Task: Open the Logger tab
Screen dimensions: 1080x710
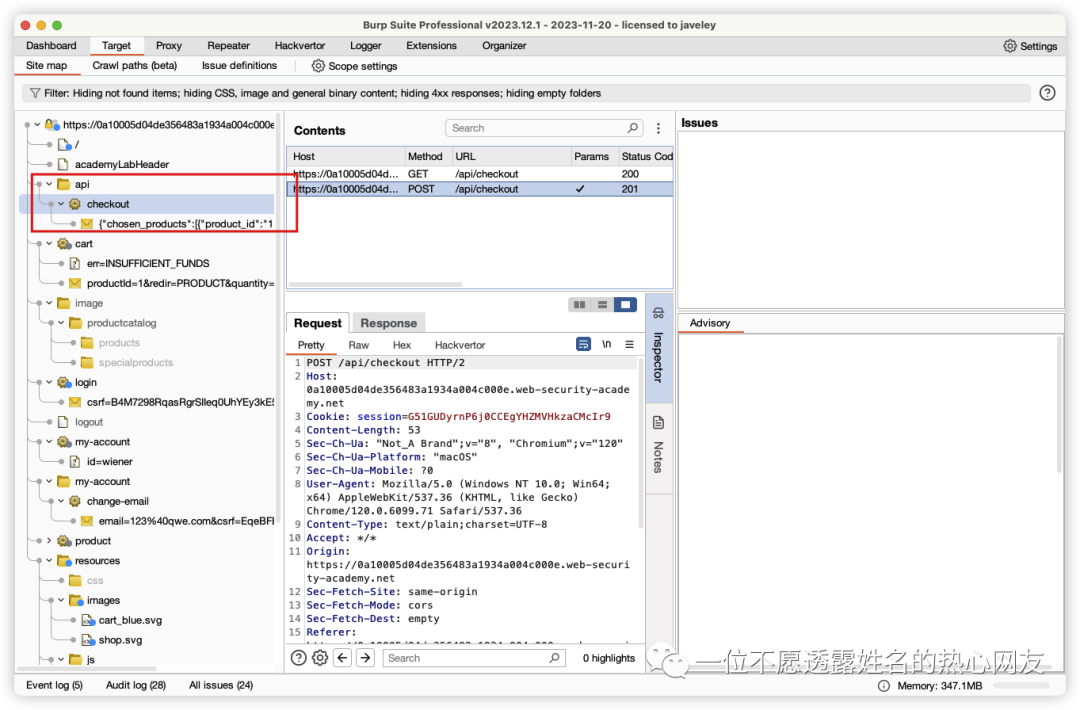Action: [365, 45]
